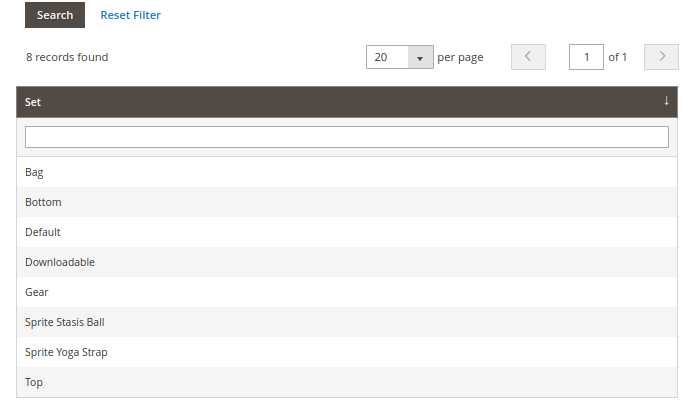Open the Sprite Stasis Ball row
Viewport: 689px width, 400px height.
[x=65, y=322]
